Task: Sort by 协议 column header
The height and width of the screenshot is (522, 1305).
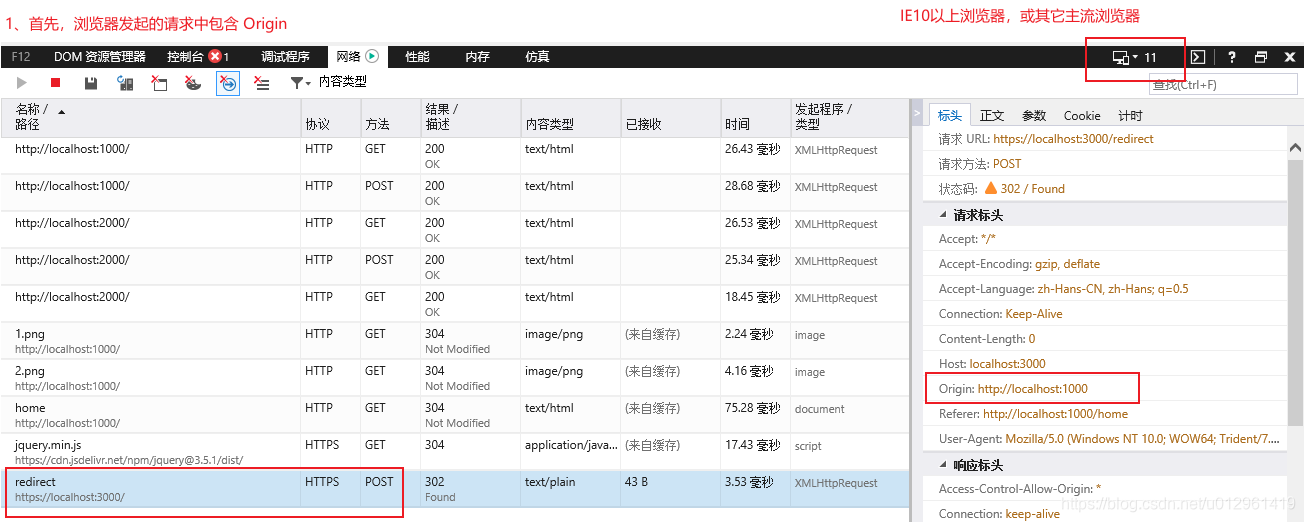Action: pyautogui.click(x=330, y=117)
